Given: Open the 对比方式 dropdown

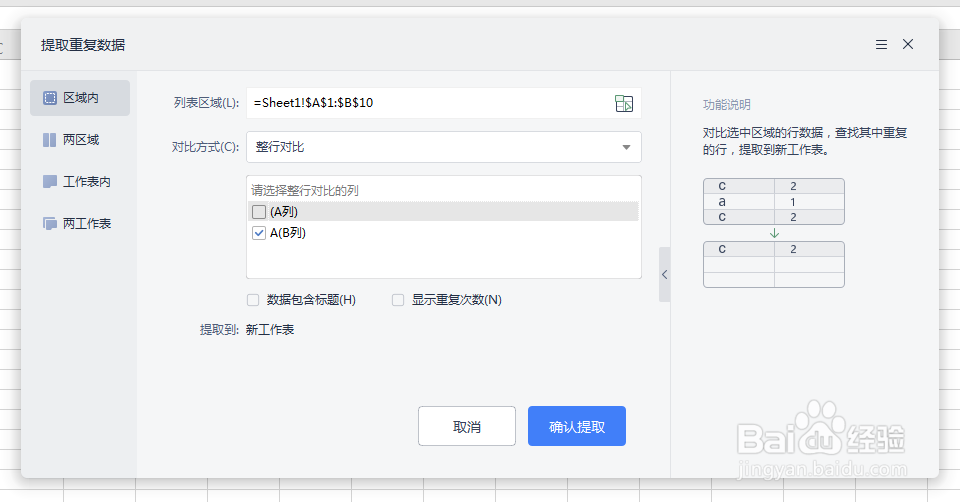Looking at the screenshot, I should point(444,147).
